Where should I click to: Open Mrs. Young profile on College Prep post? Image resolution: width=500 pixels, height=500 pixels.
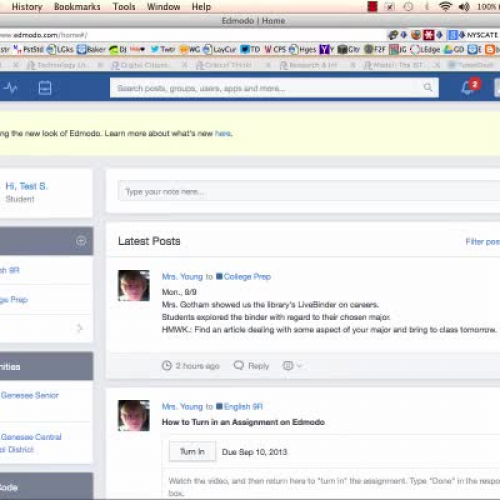tap(182, 276)
